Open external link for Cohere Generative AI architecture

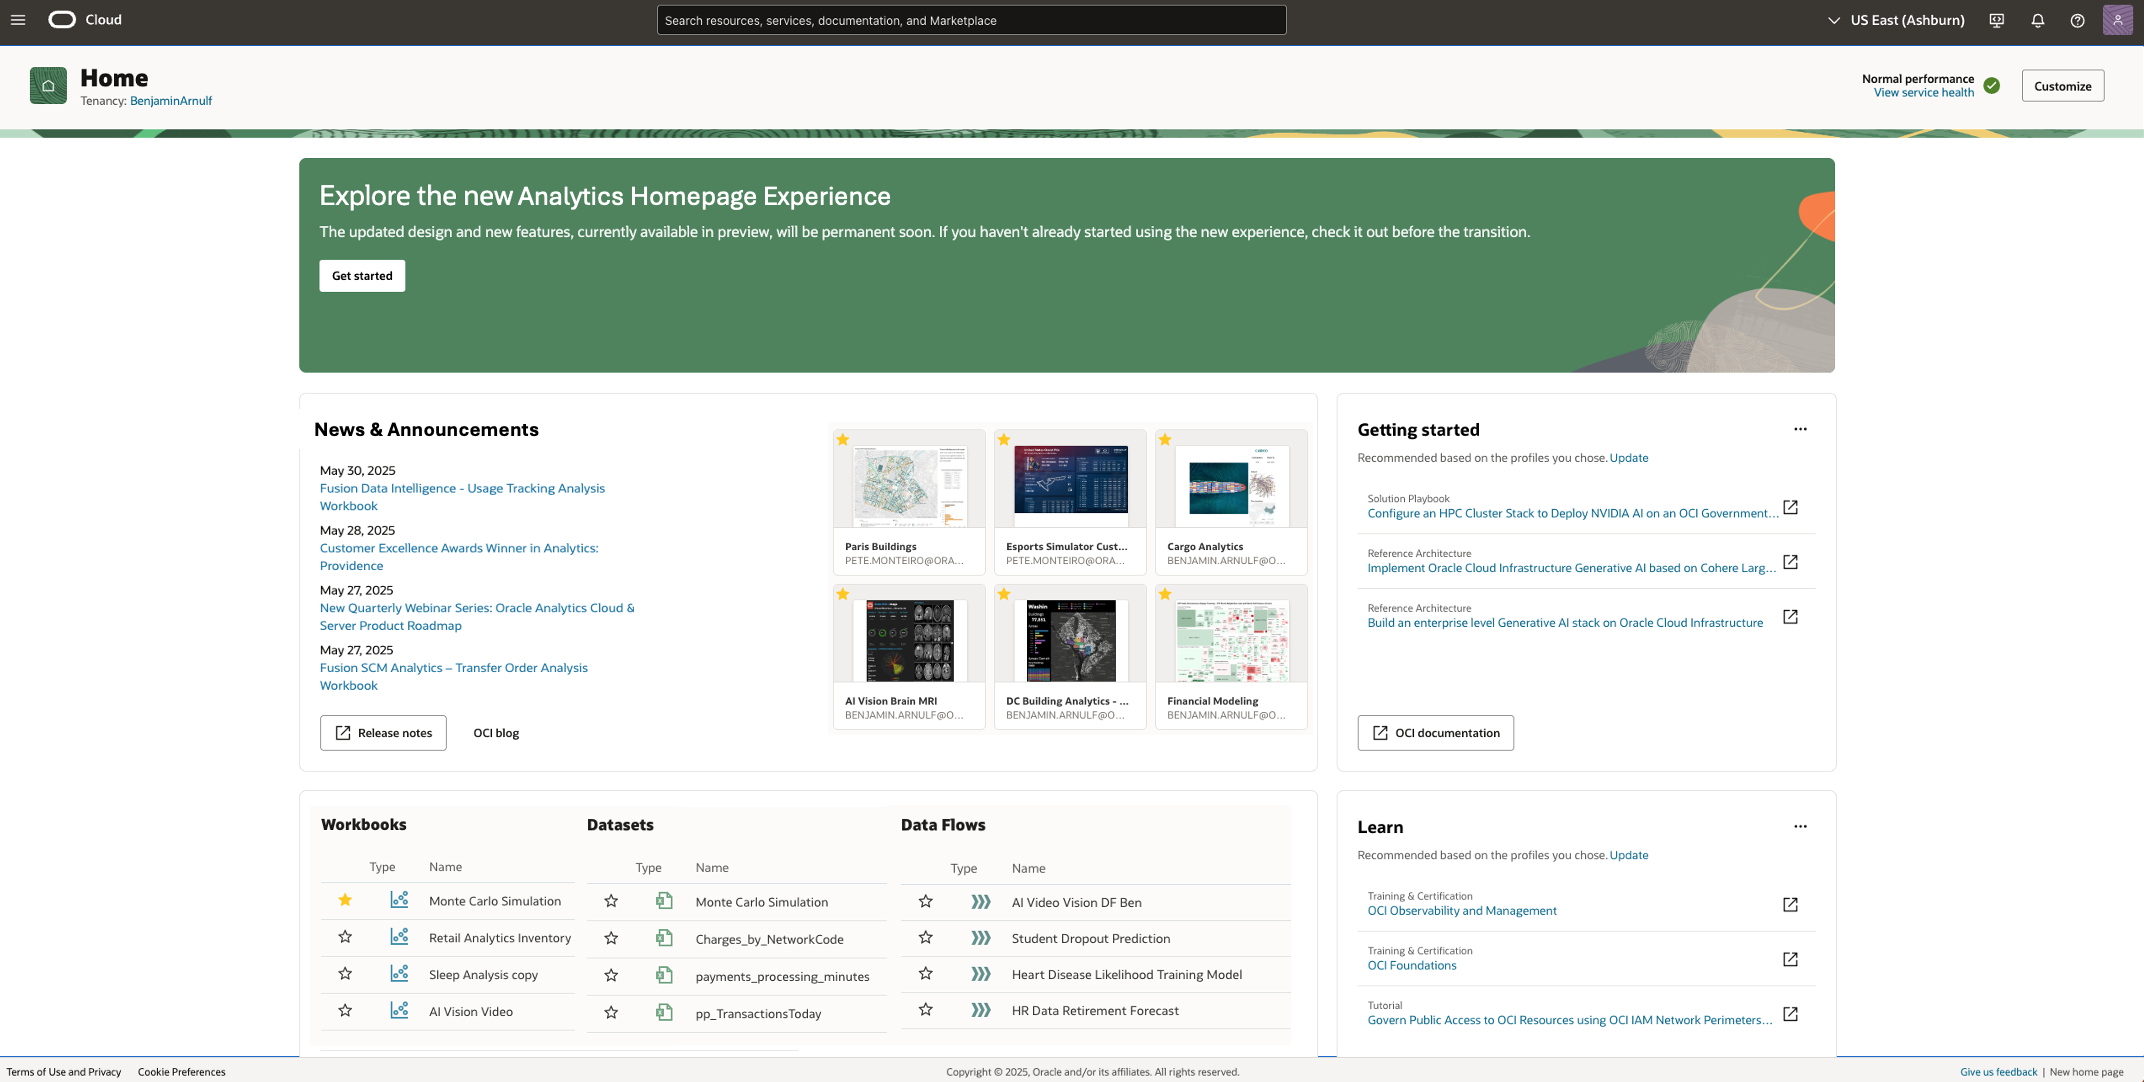[1790, 562]
